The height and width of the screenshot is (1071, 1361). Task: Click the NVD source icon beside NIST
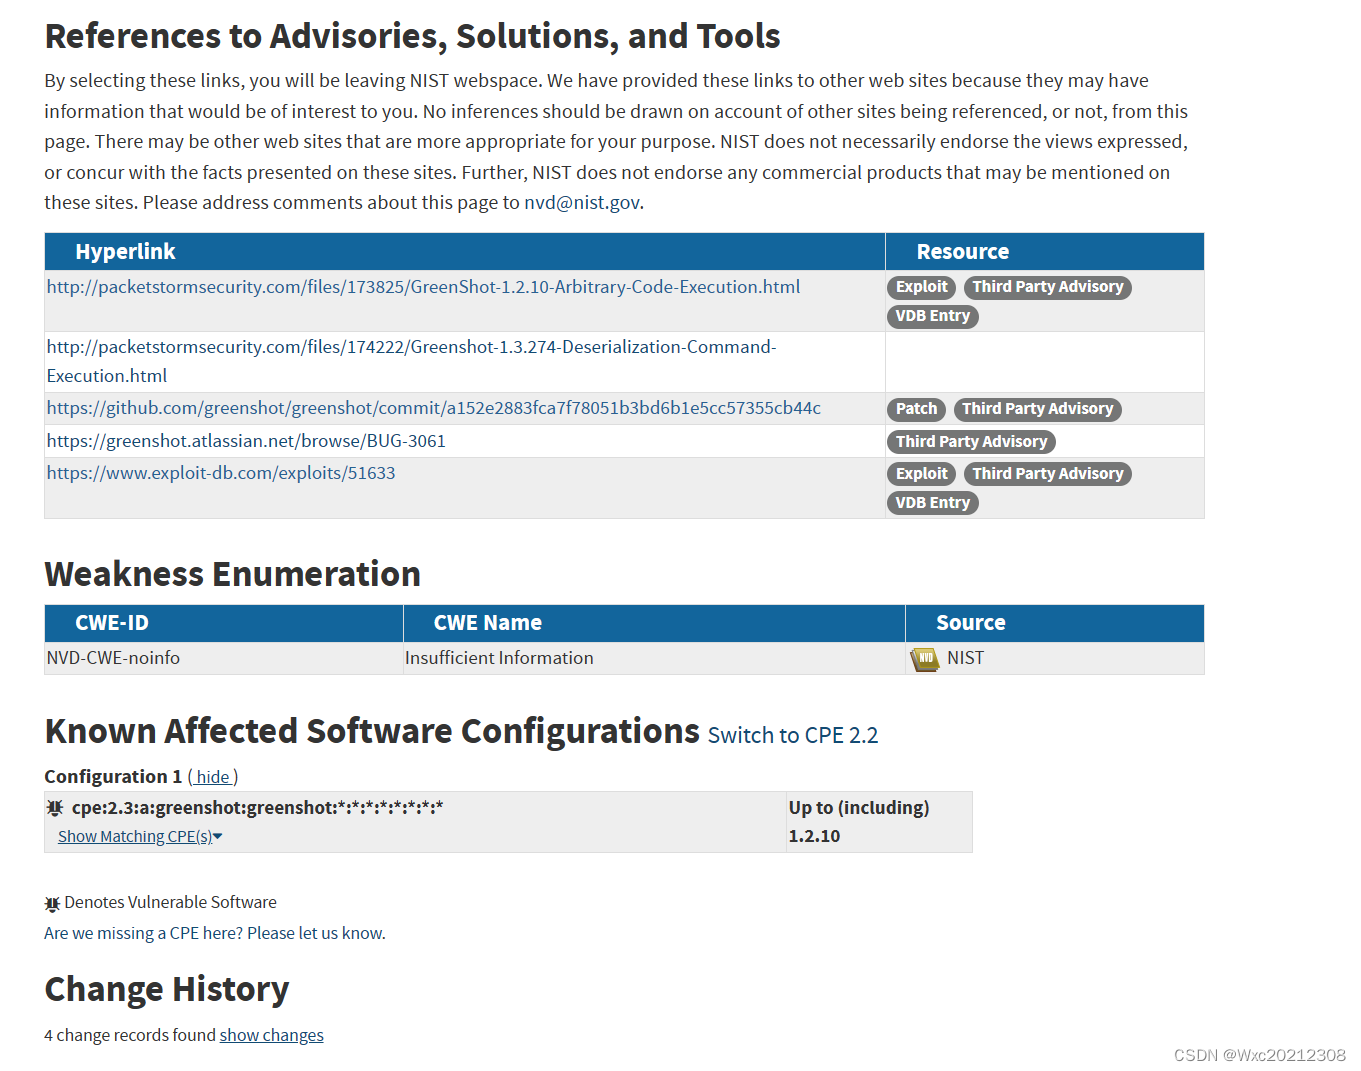click(x=924, y=659)
